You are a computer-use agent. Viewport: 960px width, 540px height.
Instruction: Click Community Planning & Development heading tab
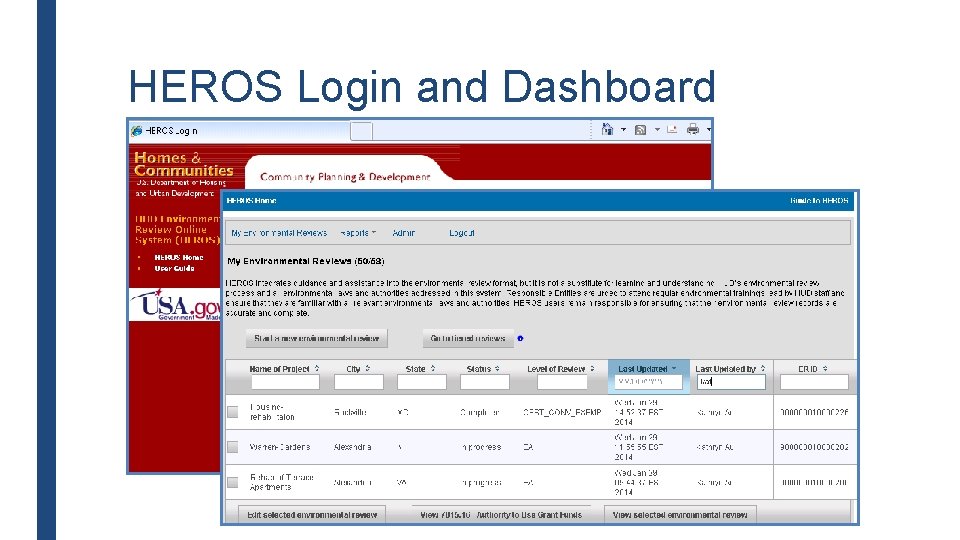point(345,177)
